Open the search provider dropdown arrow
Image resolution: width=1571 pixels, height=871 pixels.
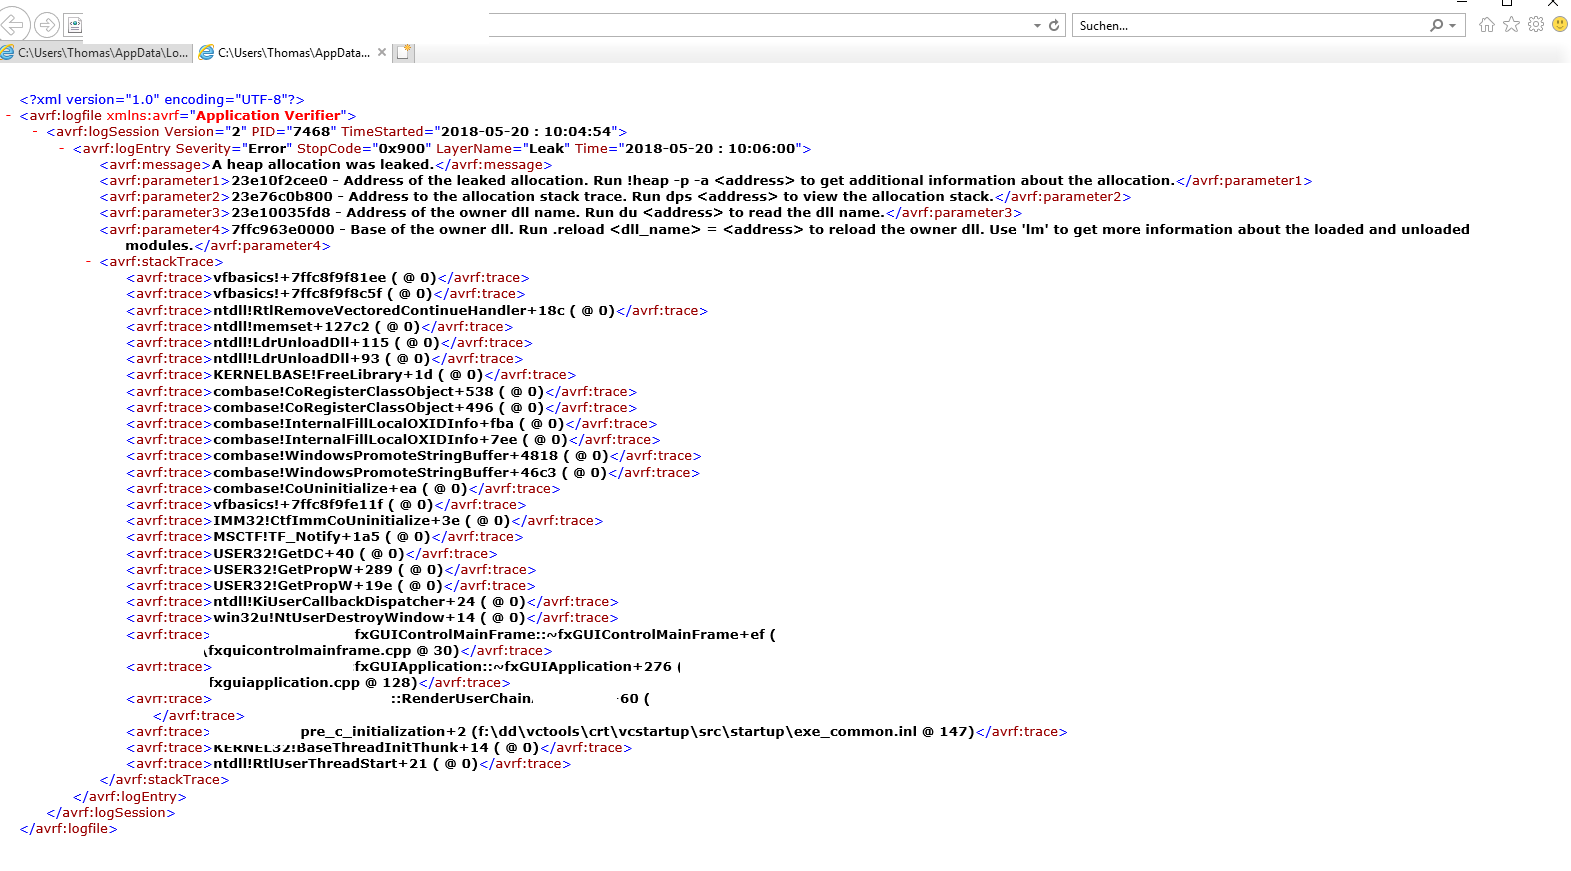click(1452, 26)
